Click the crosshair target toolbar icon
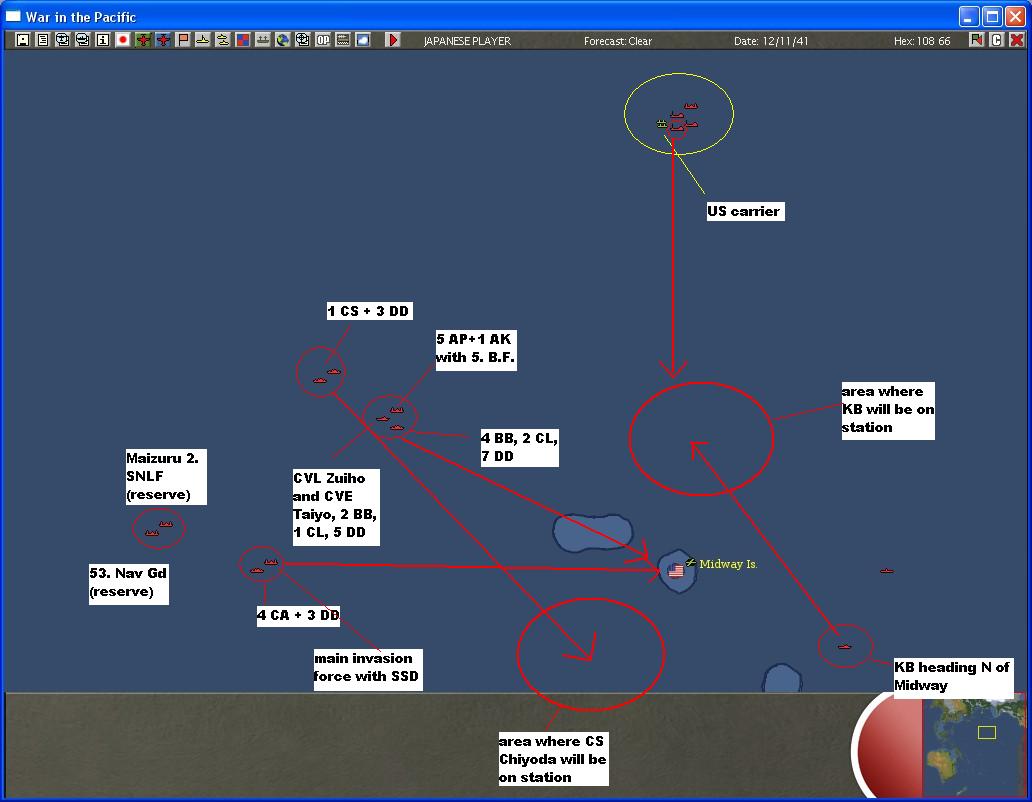The width and height of the screenshot is (1032, 802). (x=303, y=40)
